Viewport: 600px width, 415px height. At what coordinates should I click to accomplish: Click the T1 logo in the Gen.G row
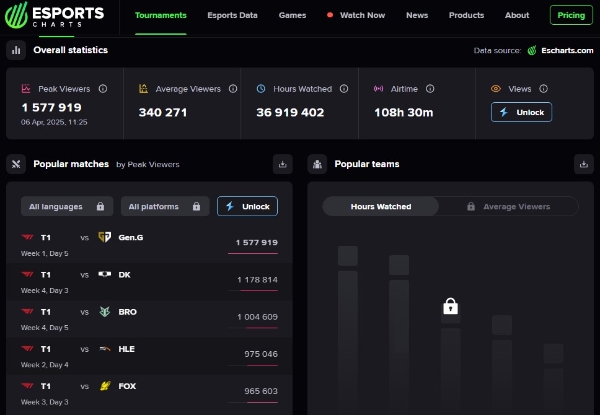point(28,237)
